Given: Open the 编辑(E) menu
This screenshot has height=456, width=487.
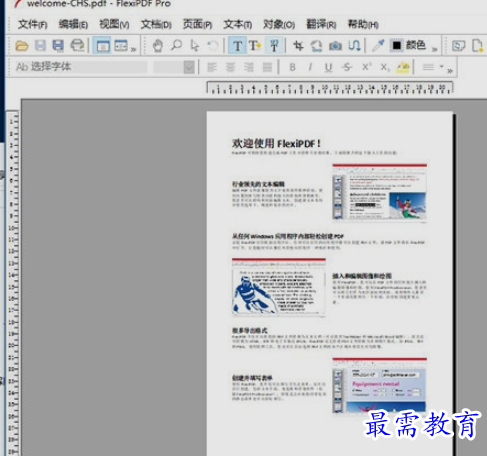Looking at the screenshot, I should [x=73, y=24].
